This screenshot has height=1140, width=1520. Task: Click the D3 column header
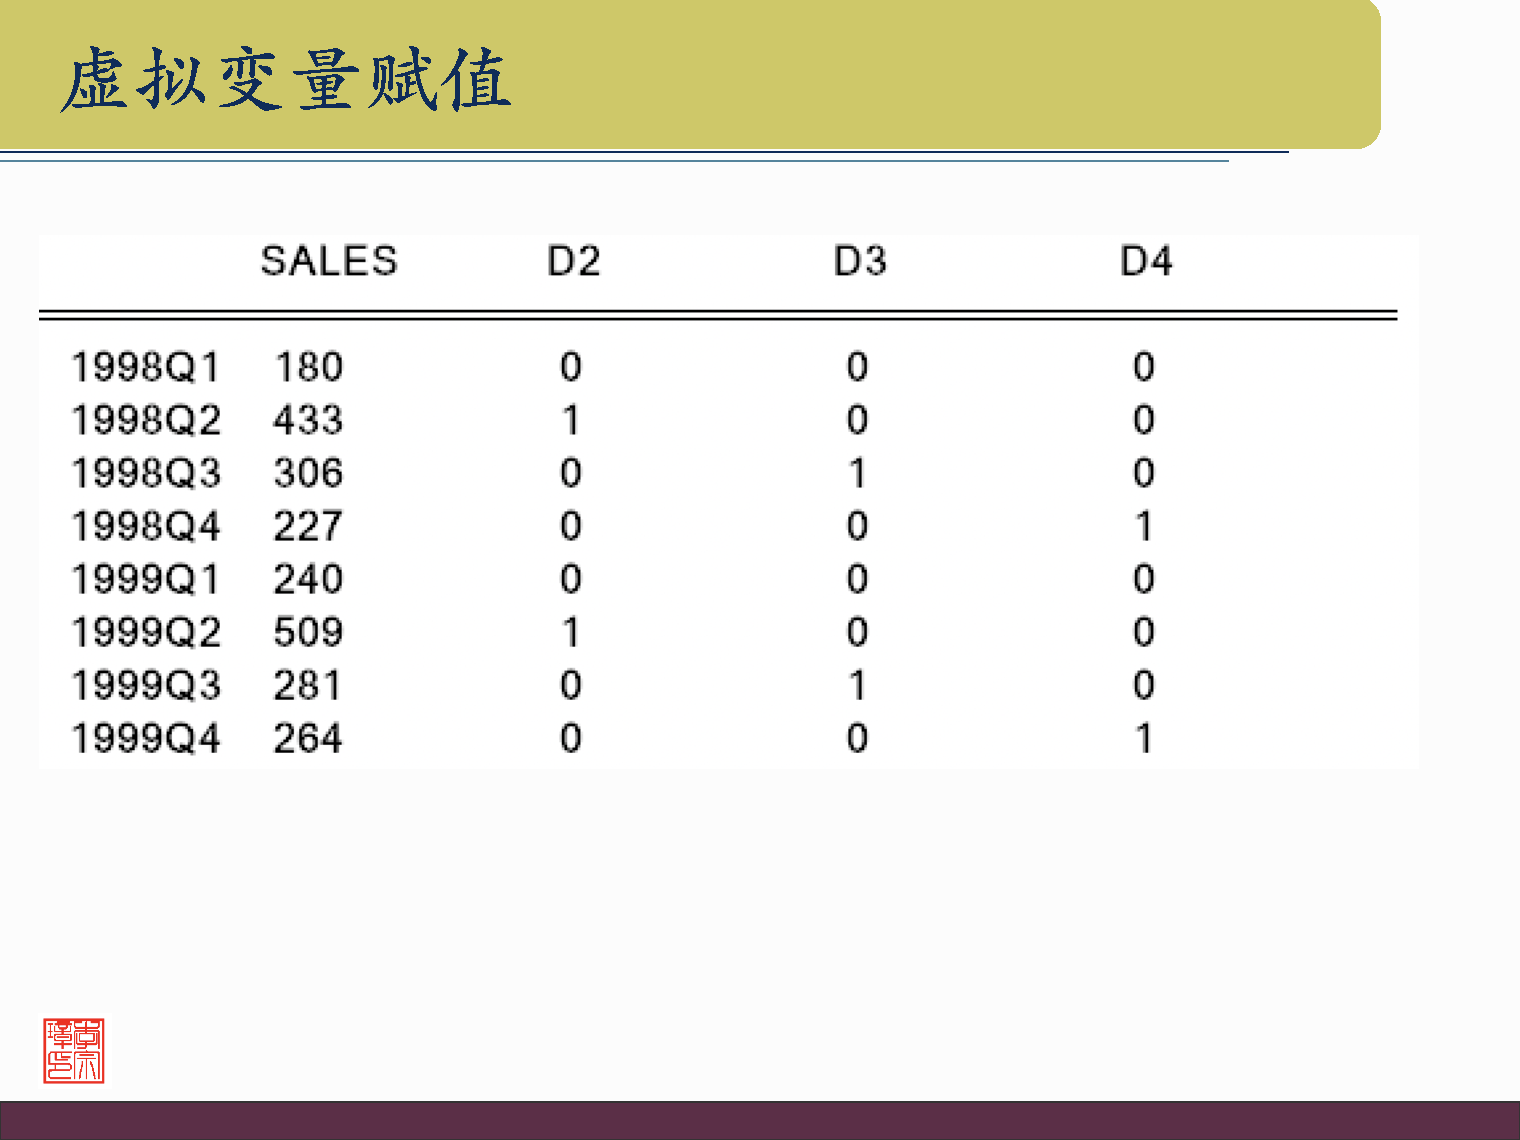click(x=860, y=261)
